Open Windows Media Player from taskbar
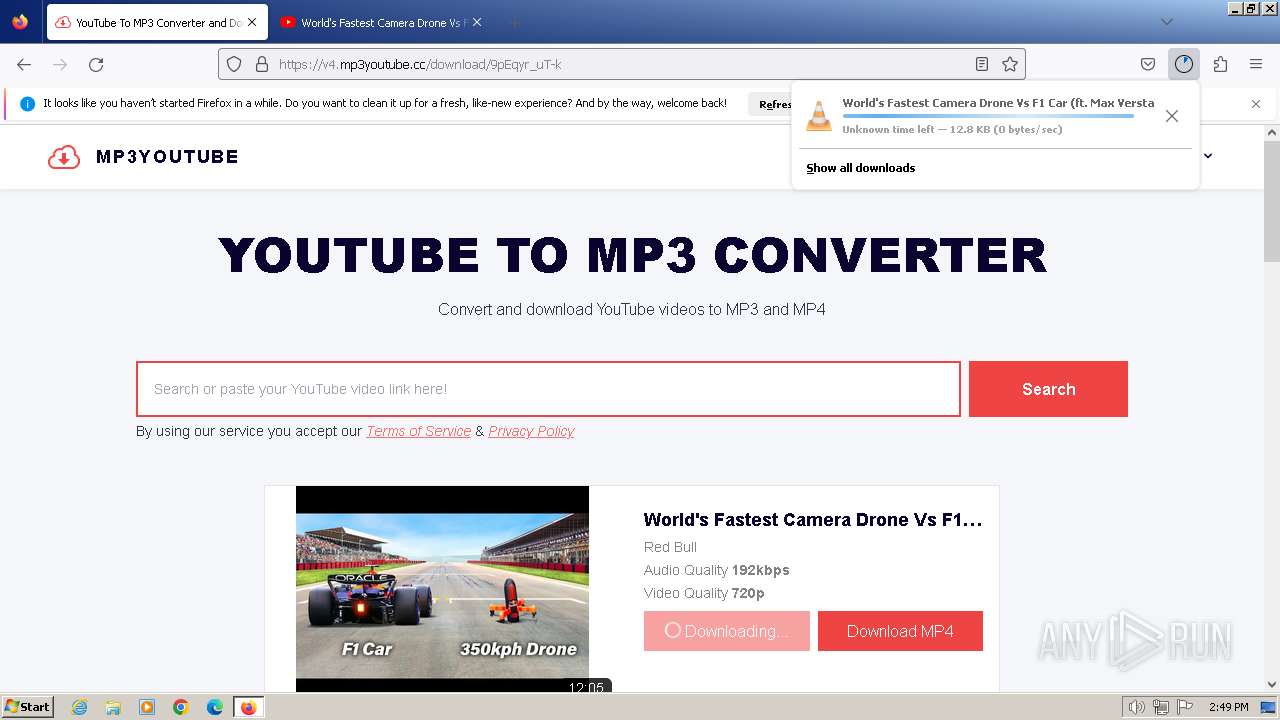Image resolution: width=1280 pixels, height=720 pixels. (147, 707)
